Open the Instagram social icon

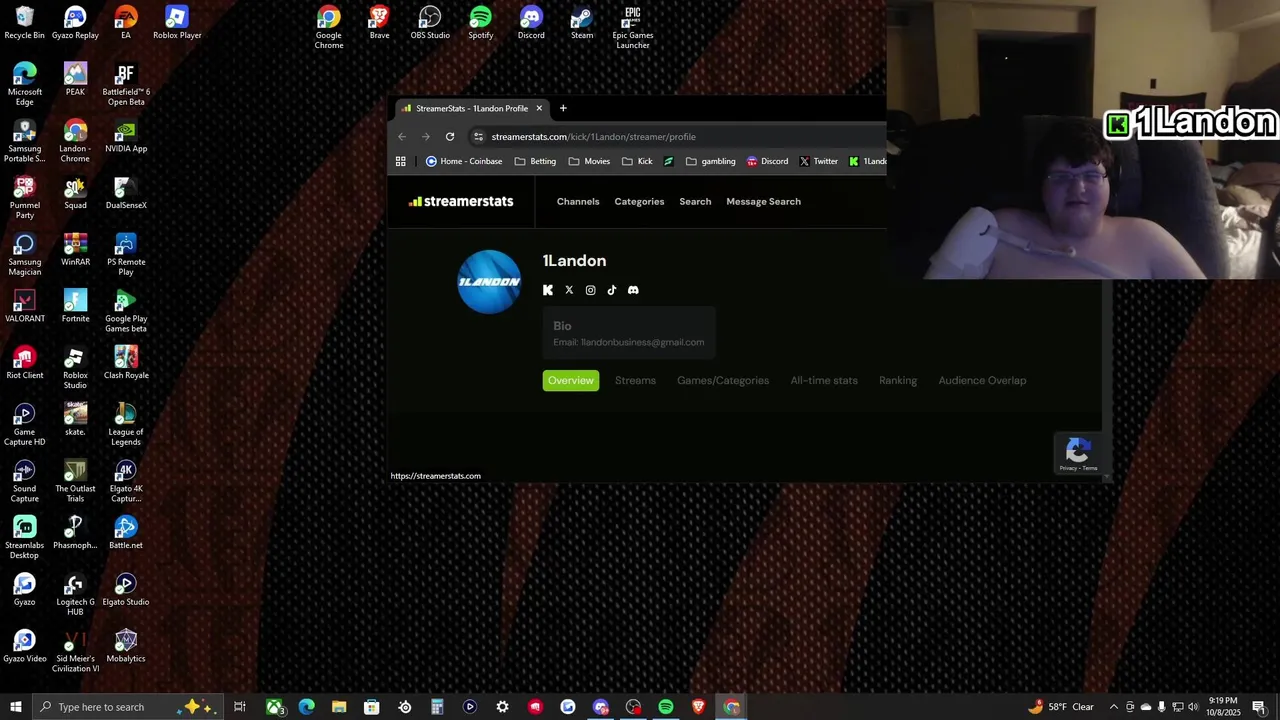point(590,290)
